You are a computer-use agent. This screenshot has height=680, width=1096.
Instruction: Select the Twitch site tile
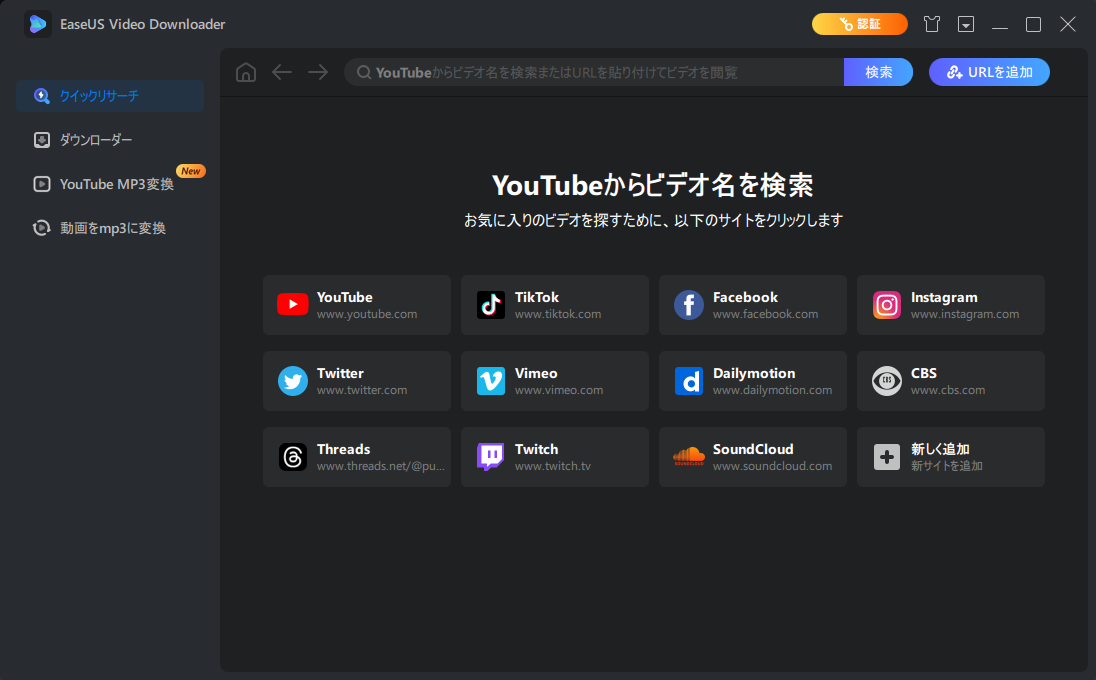click(x=554, y=457)
